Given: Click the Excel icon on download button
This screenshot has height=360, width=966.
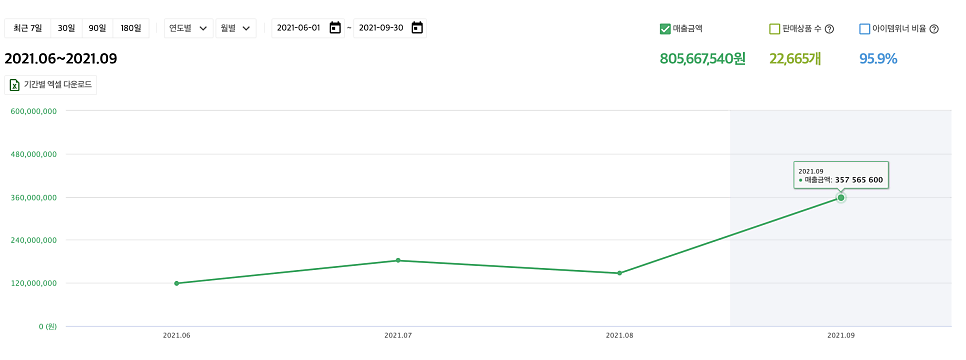Looking at the screenshot, I should point(15,86).
